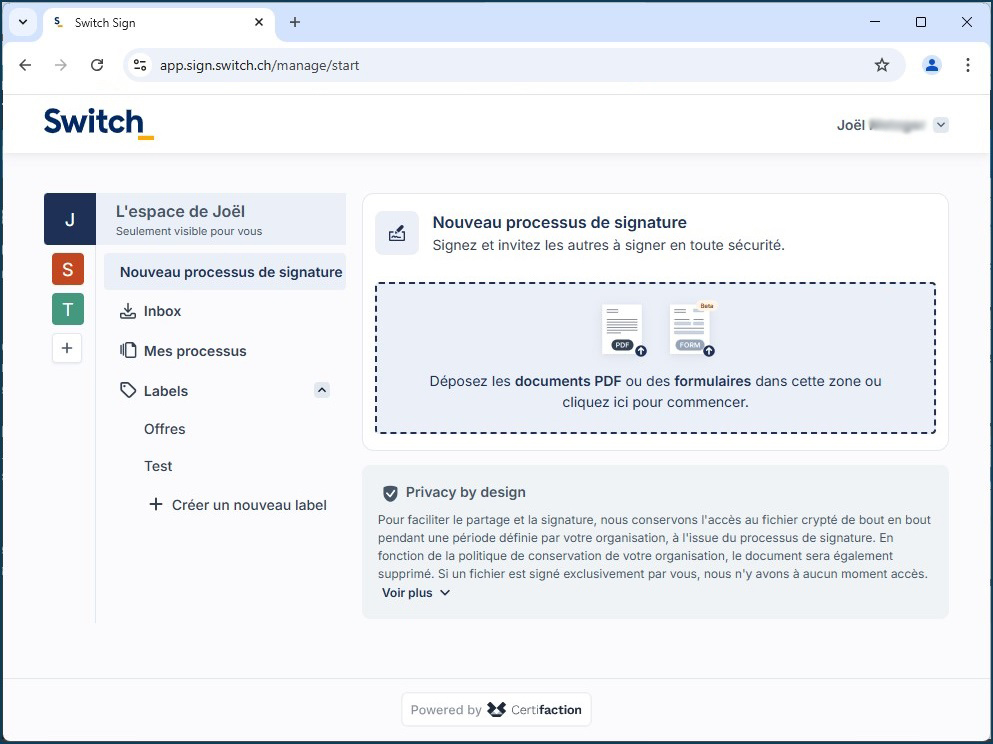Image resolution: width=993 pixels, height=744 pixels.
Task: Click the PDF document upload icon
Action: pos(623,330)
